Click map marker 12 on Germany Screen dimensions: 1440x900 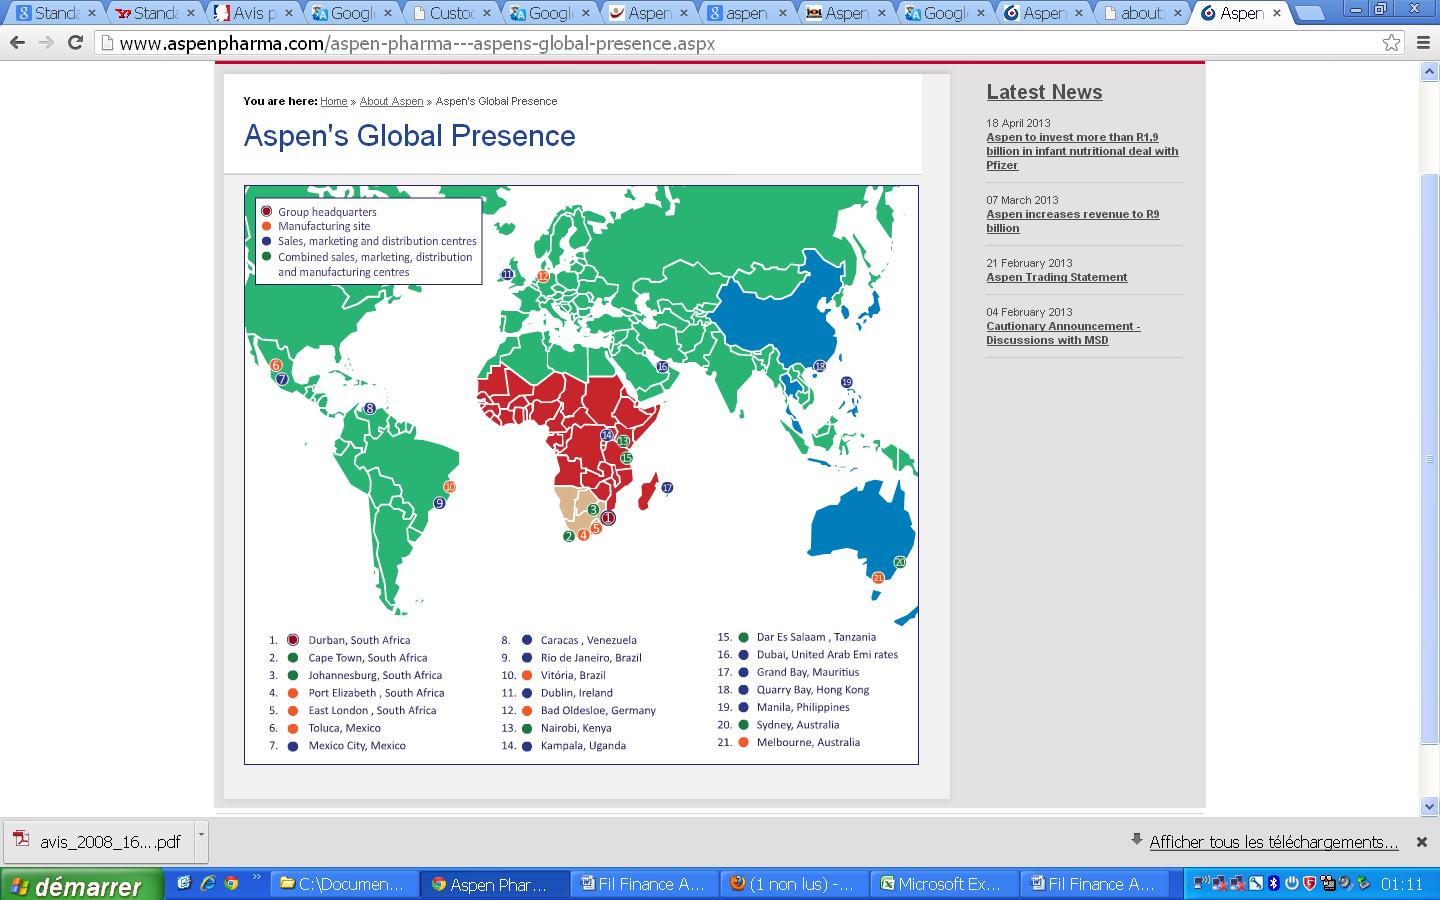click(543, 276)
